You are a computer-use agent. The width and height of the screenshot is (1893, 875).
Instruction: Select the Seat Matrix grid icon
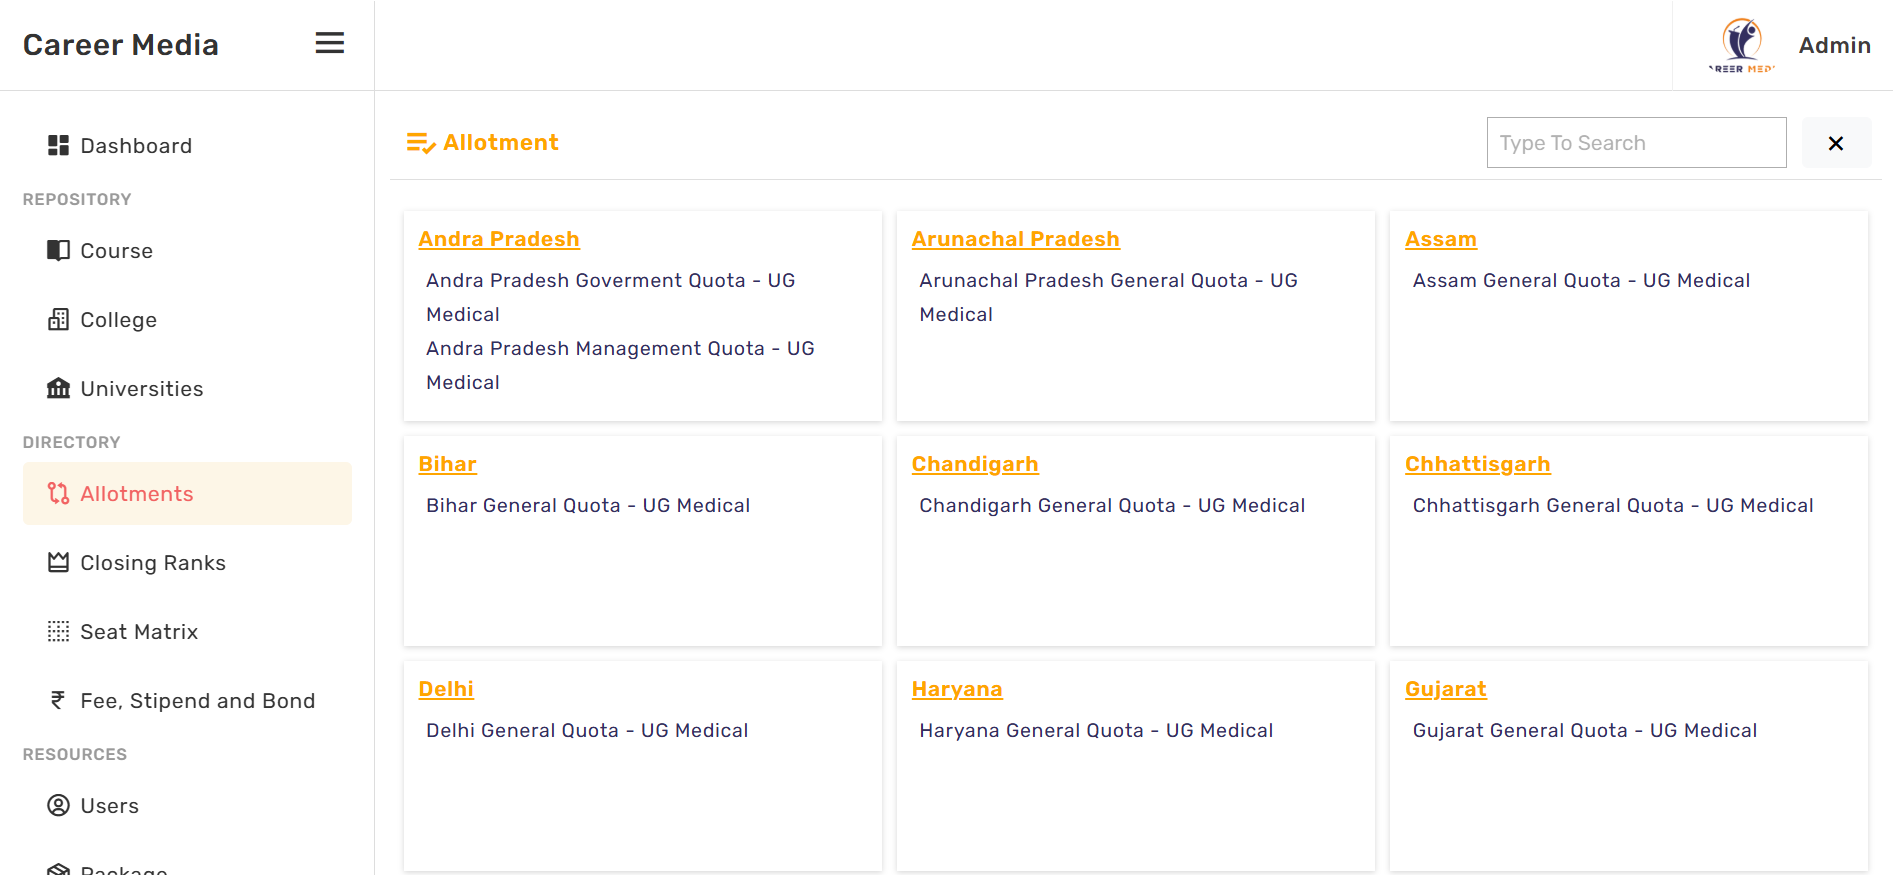click(59, 632)
